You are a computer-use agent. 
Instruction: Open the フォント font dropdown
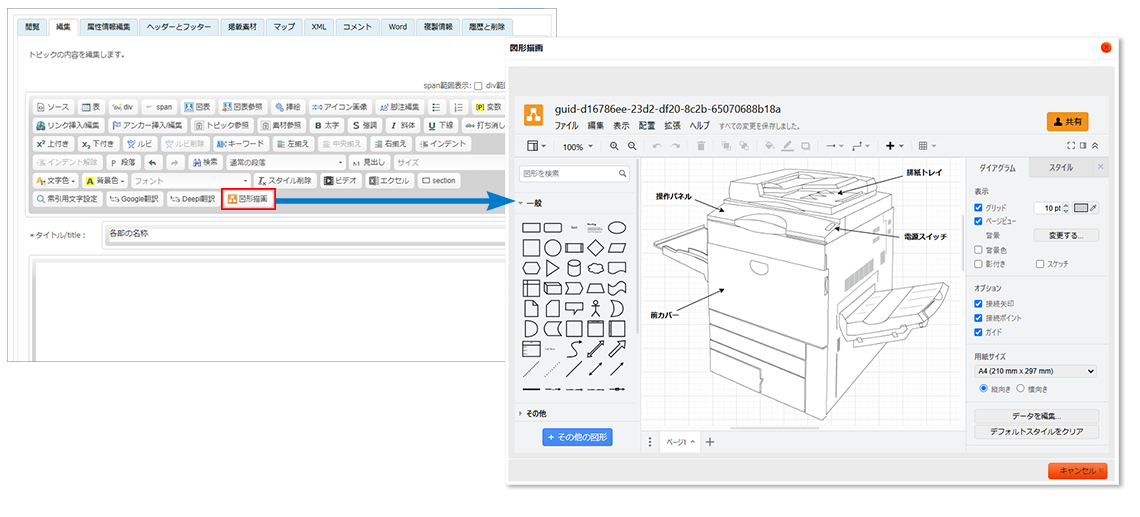191,180
